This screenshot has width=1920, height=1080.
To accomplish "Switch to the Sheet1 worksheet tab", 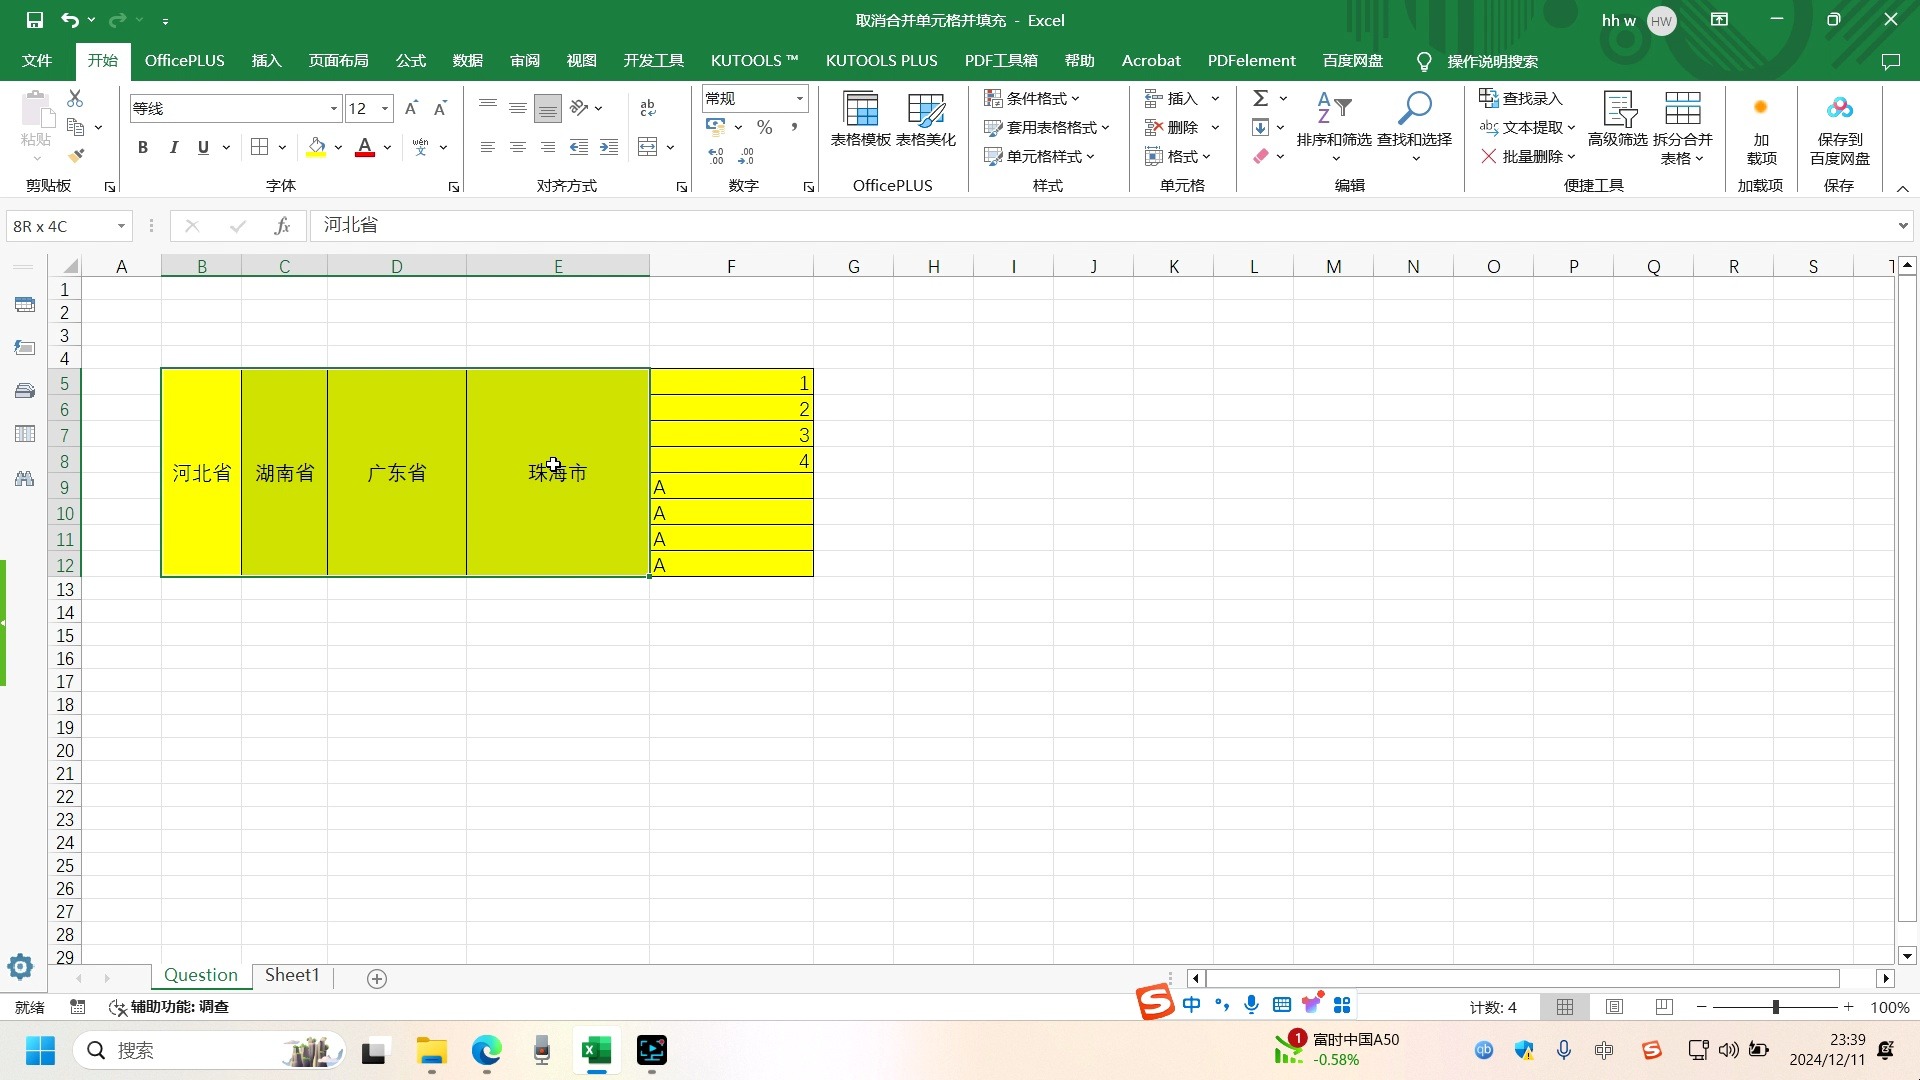I will [x=292, y=975].
